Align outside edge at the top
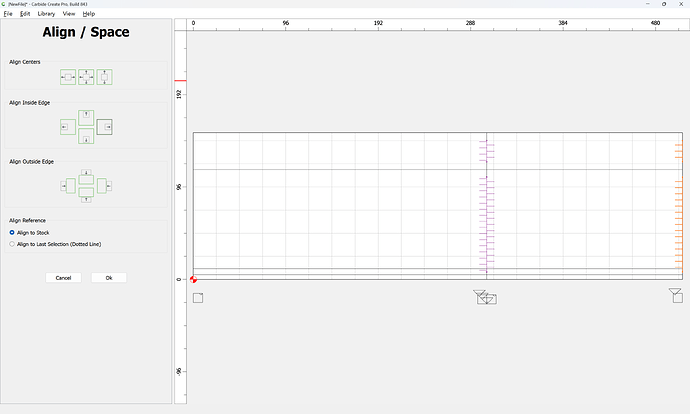The height and width of the screenshot is (414, 690). (x=86, y=176)
